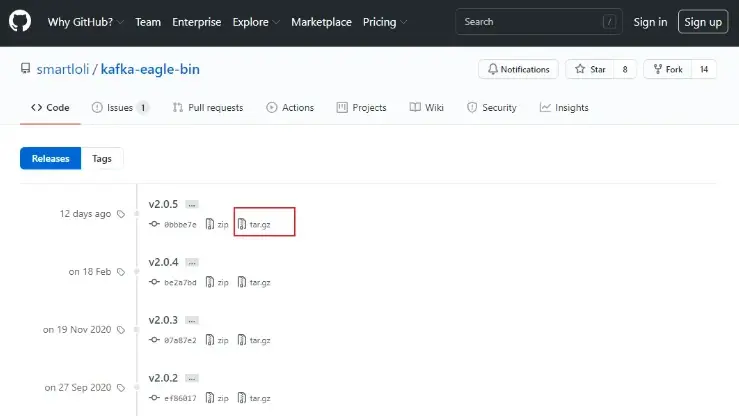
Task: Click the tag icon beside 12 days ago
Action: click(121, 214)
